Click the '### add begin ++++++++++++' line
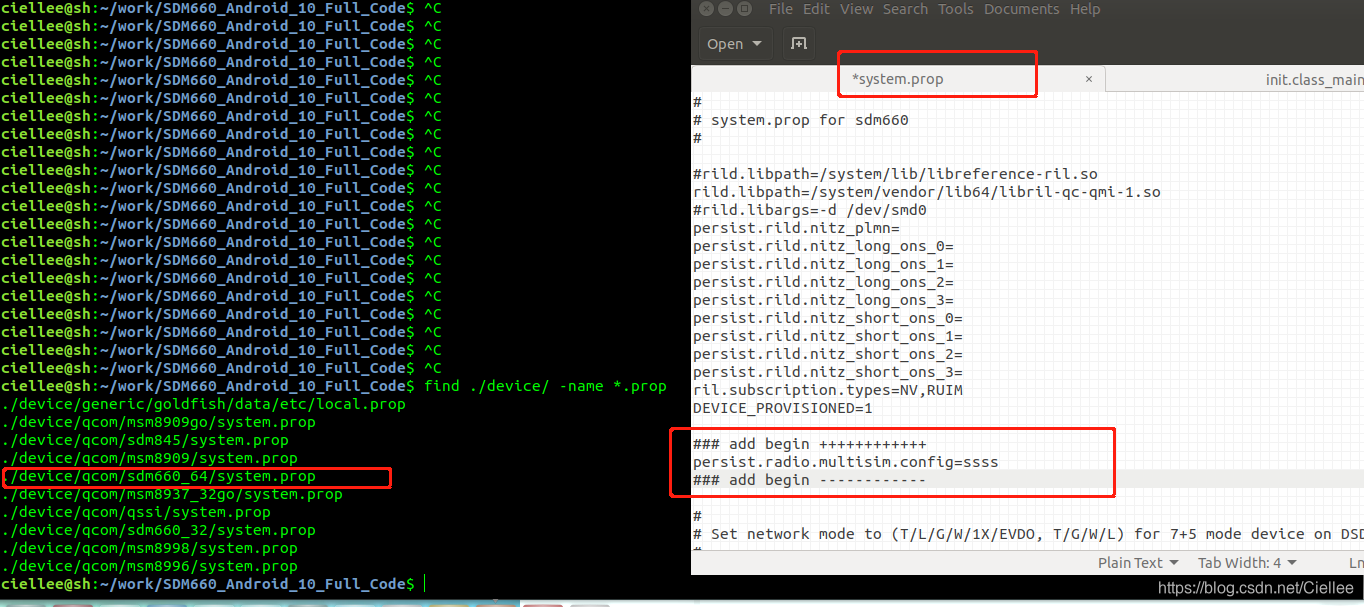1364x607 pixels. (810, 444)
